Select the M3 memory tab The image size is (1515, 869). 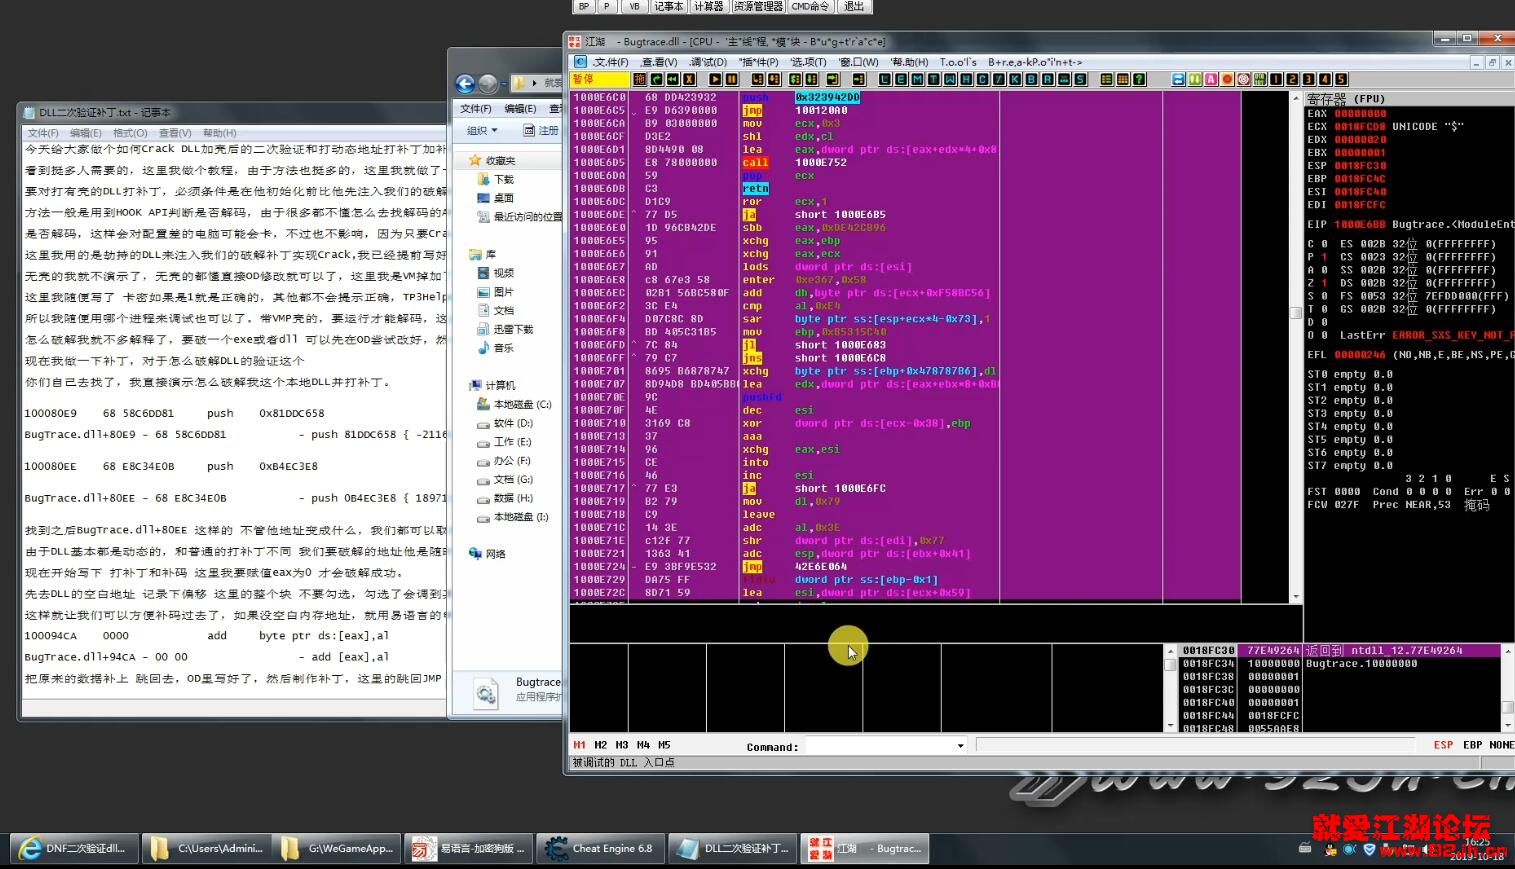622,745
